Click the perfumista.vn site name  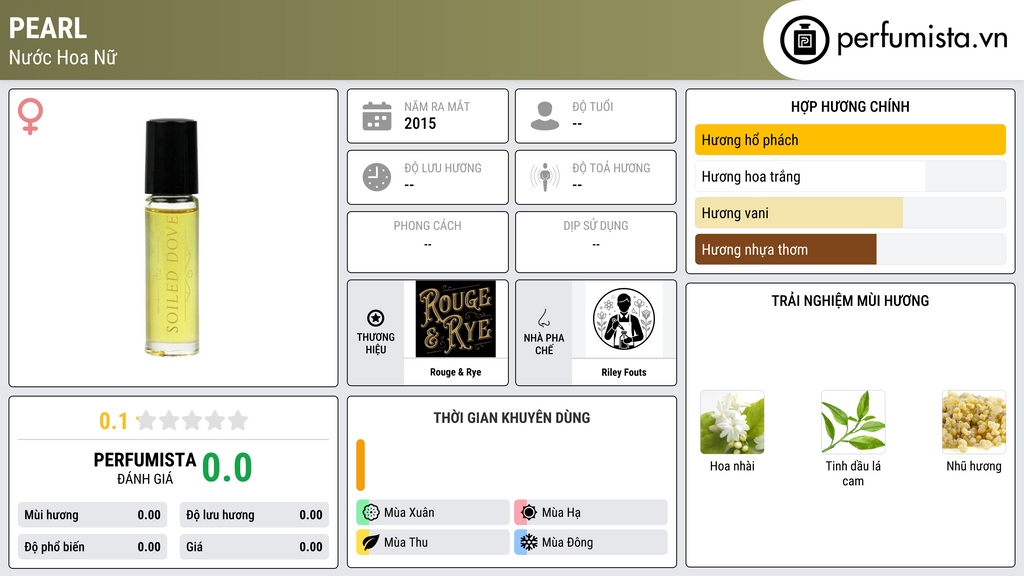pyautogui.click(x=922, y=38)
